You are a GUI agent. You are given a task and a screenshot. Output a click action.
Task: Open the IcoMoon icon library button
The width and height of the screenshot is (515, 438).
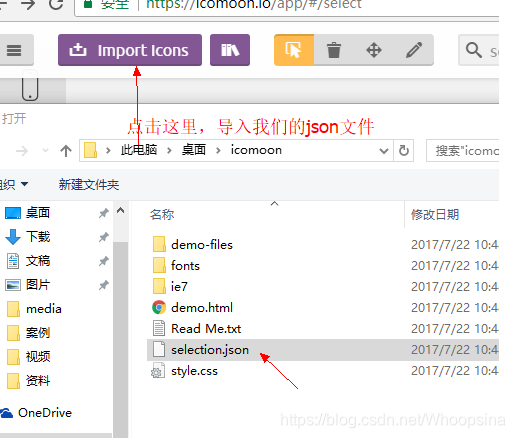click(230, 50)
